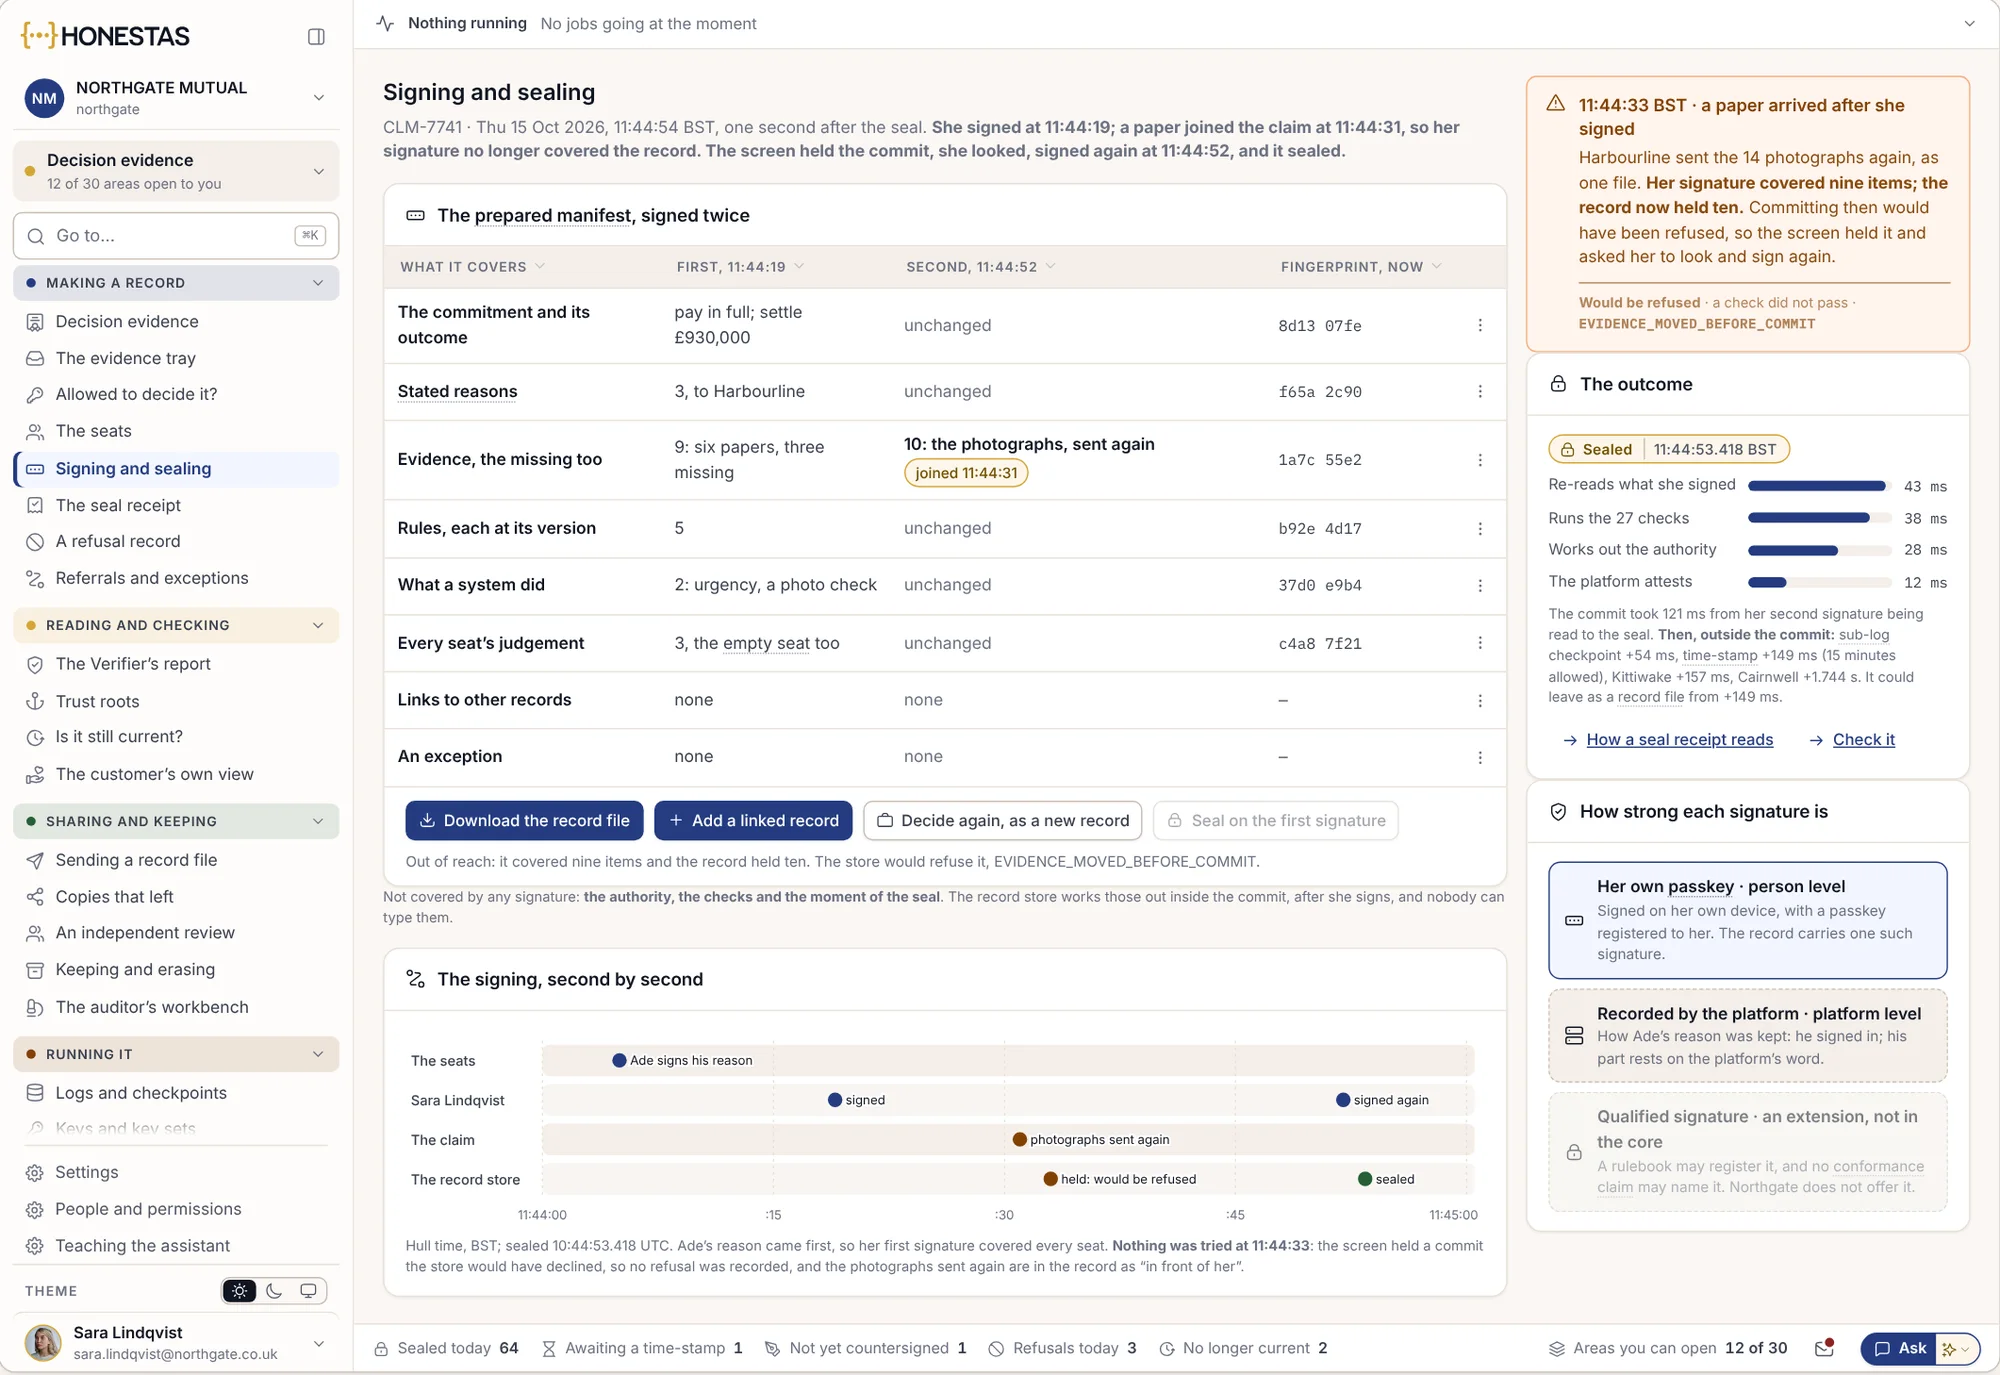Select the Qualified signature card
Screen dimensions: 2000x1375
tap(1747, 1152)
